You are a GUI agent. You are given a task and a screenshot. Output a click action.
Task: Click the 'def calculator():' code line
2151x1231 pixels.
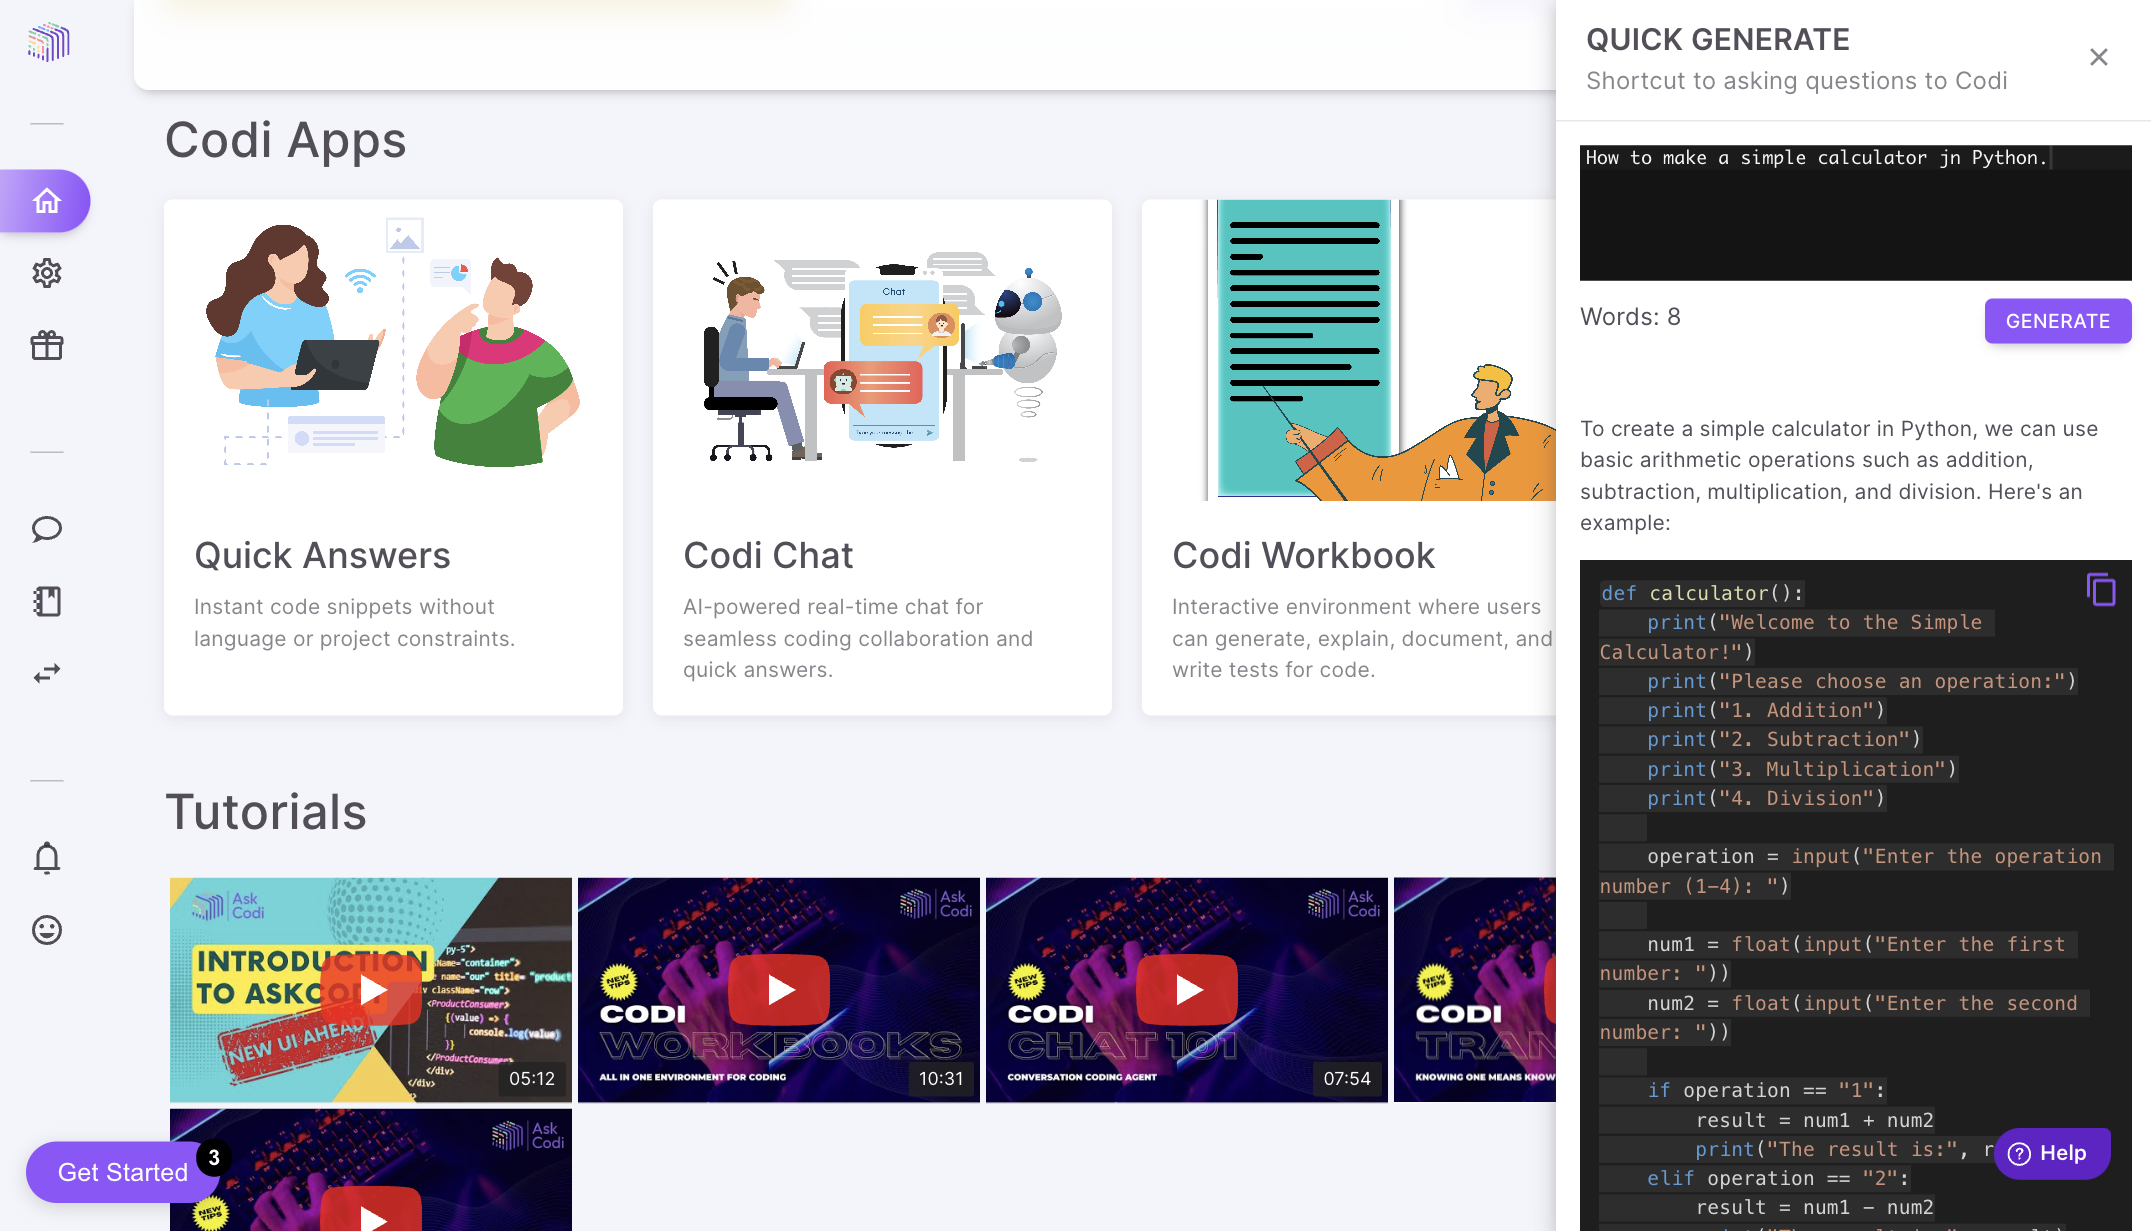point(1702,593)
